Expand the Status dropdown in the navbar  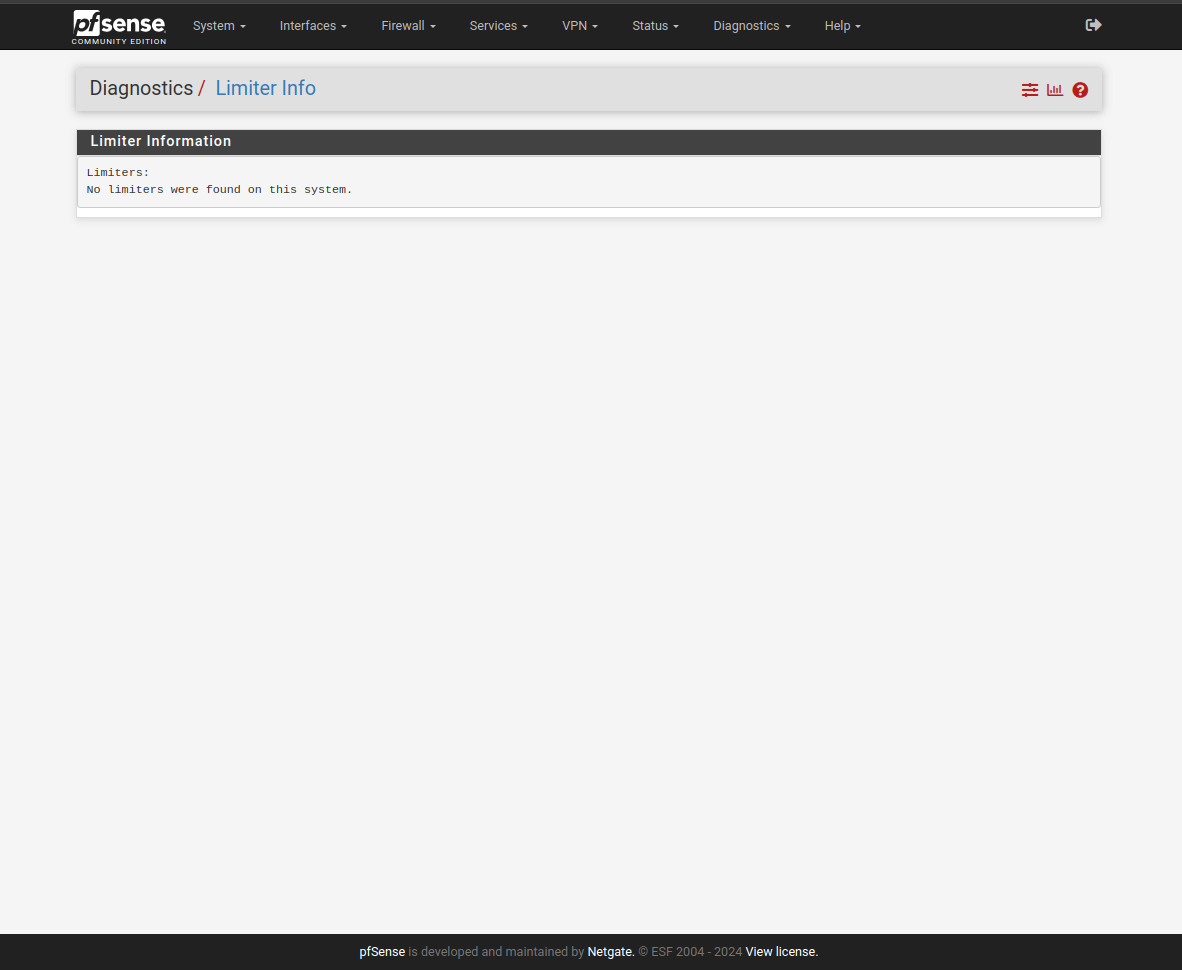(x=655, y=26)
